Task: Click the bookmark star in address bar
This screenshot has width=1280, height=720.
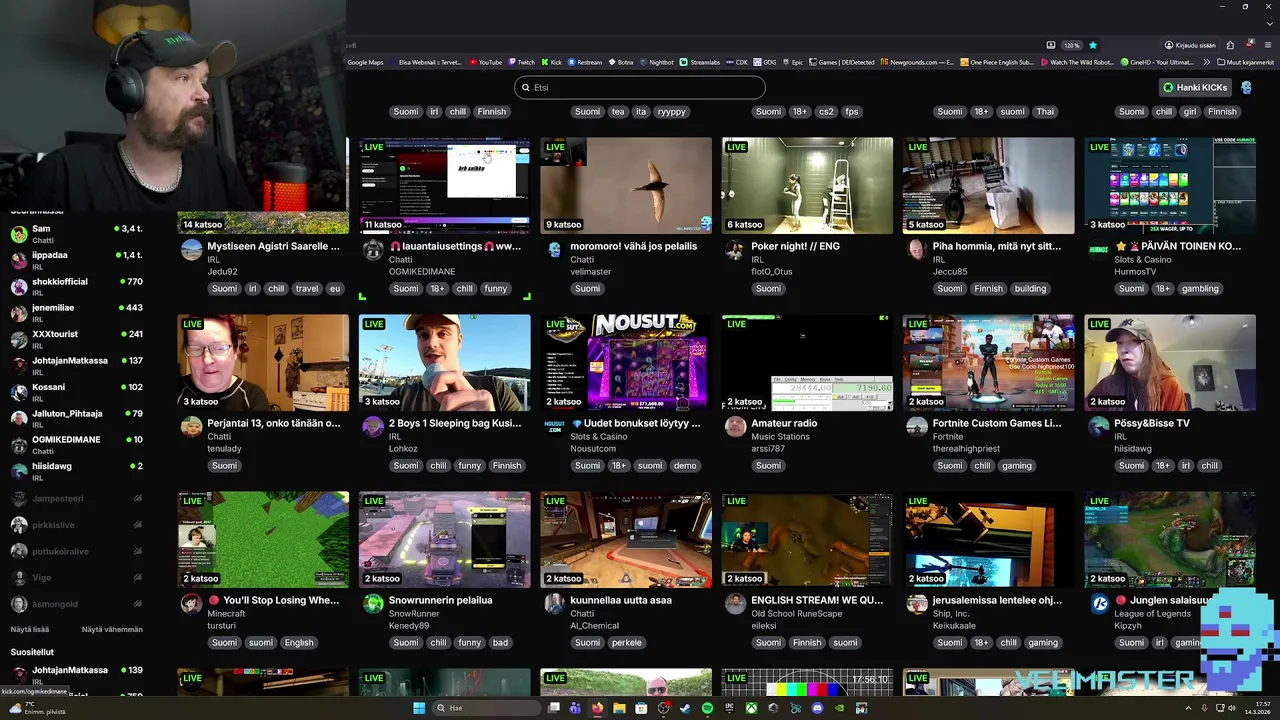Action: click(1092, 45)
